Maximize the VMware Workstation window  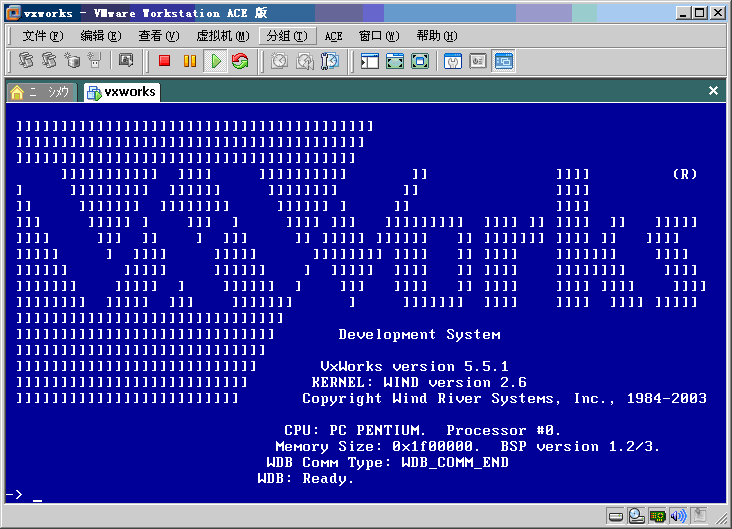700,13
